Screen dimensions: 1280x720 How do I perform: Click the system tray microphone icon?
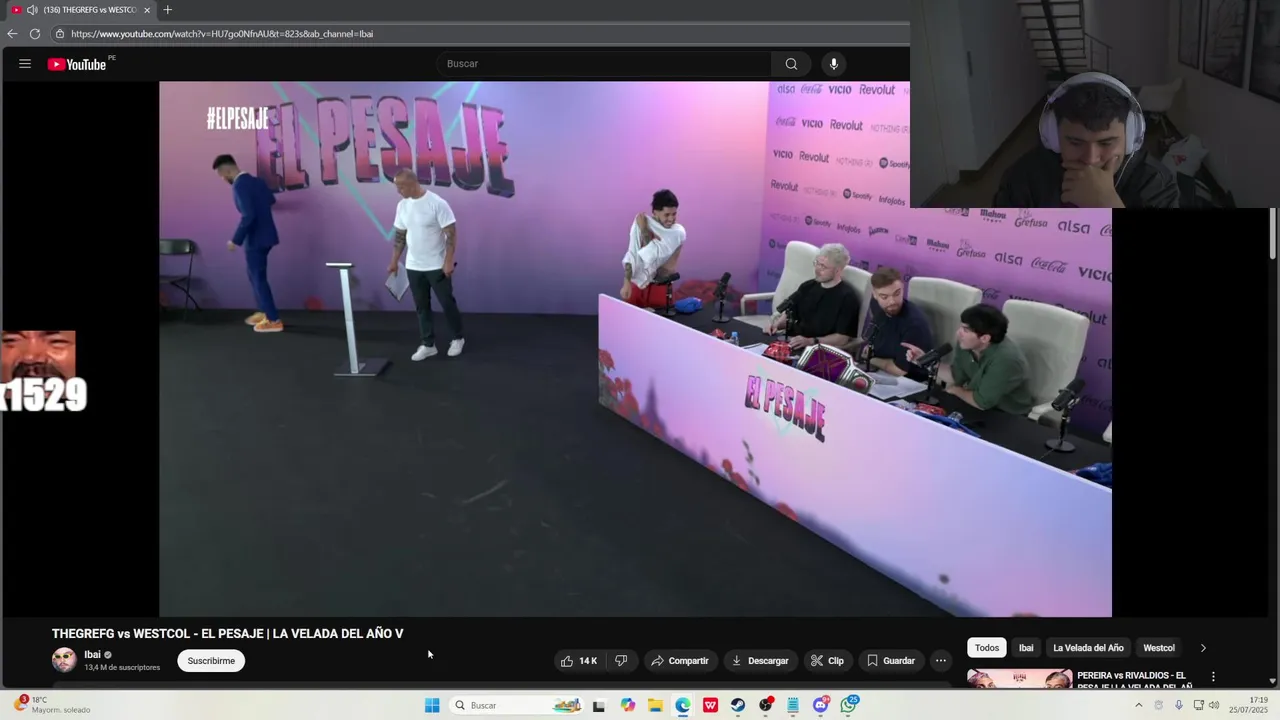coord(1179,705)
